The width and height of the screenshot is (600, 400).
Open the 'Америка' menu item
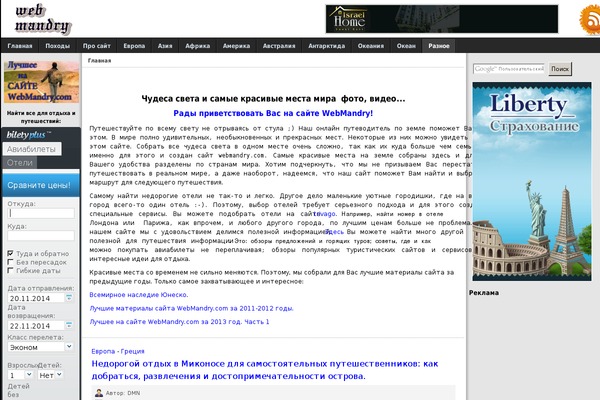(x=236, y=46)
